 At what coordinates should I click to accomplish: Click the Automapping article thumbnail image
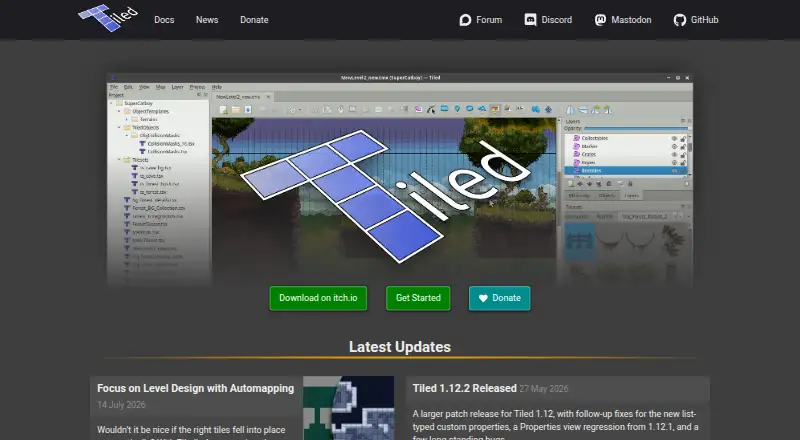point(348,408)
